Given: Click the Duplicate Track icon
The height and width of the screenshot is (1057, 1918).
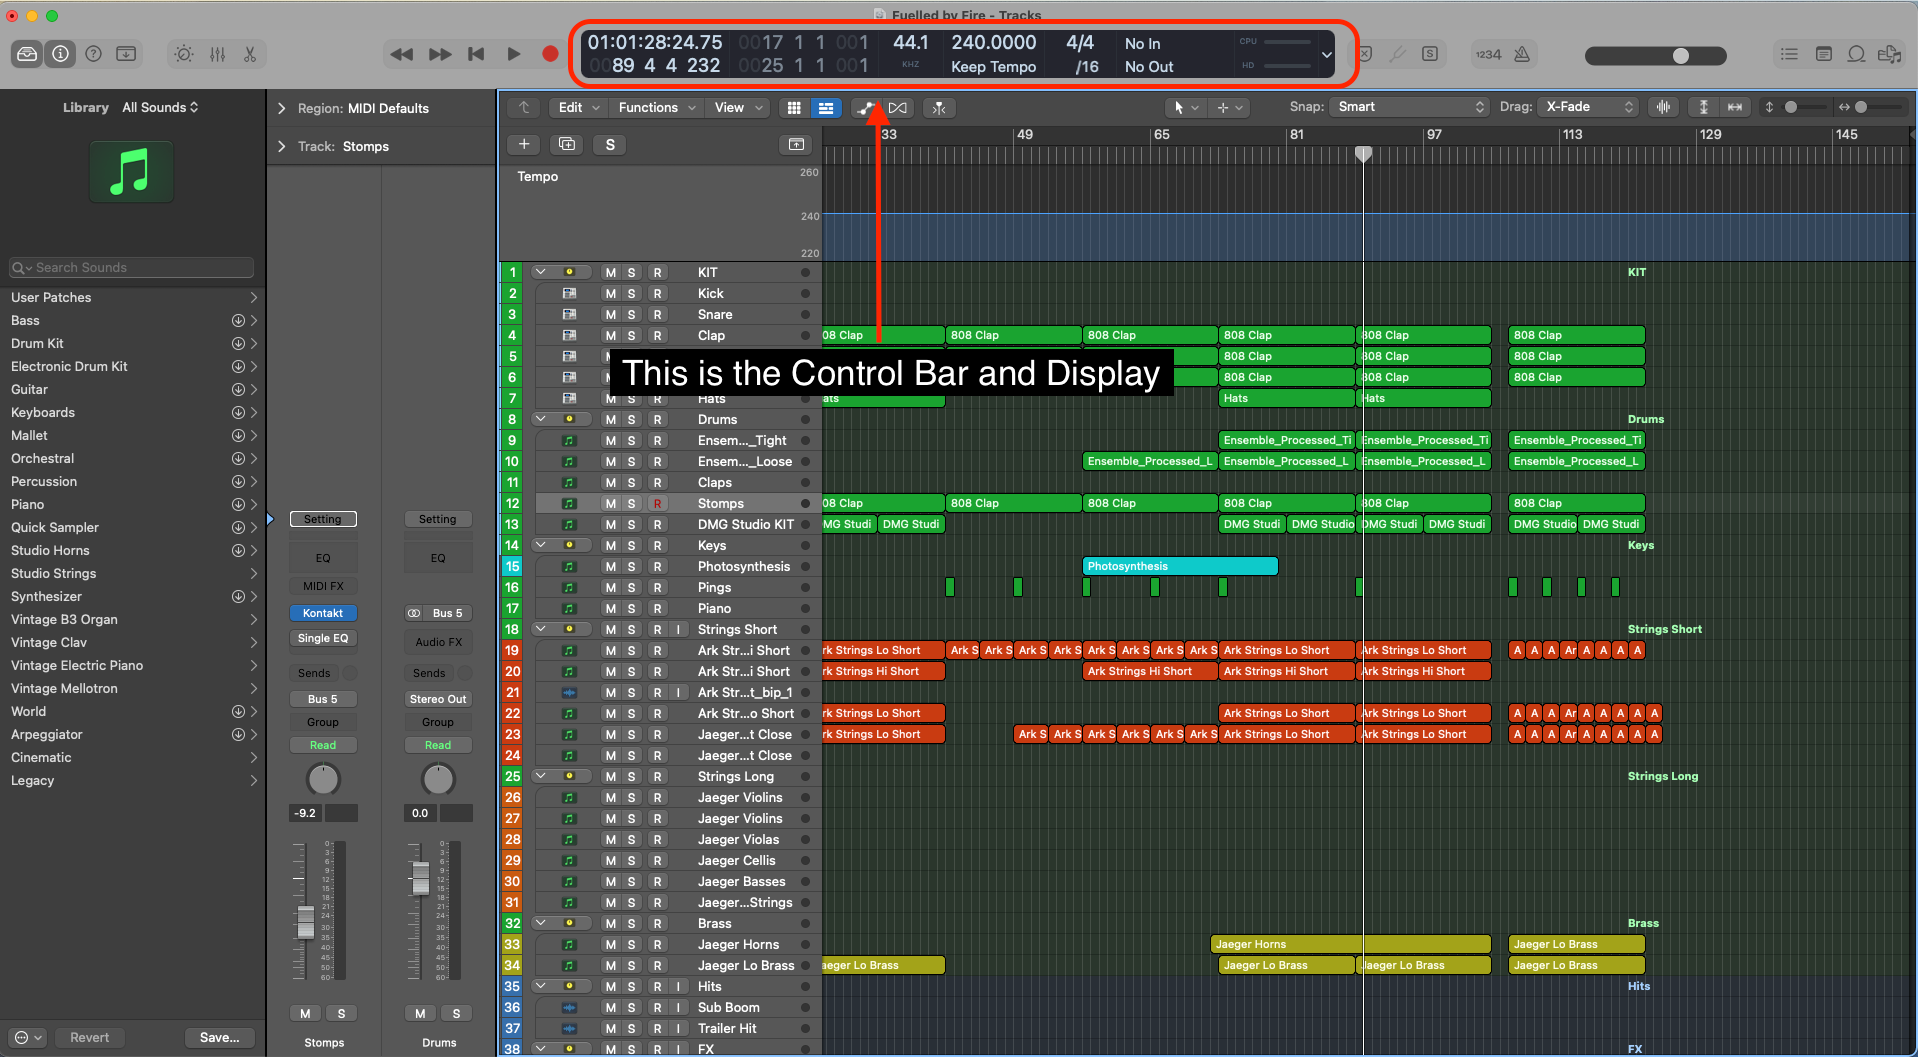Looking at the screenshot, I should [567, 145].
